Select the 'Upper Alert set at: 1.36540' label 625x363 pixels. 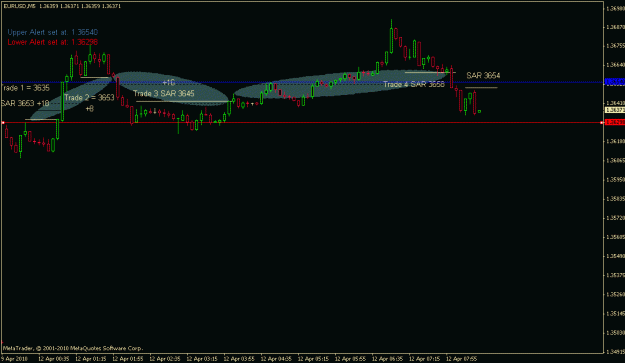pyautogui.click(x=53, y=32)
